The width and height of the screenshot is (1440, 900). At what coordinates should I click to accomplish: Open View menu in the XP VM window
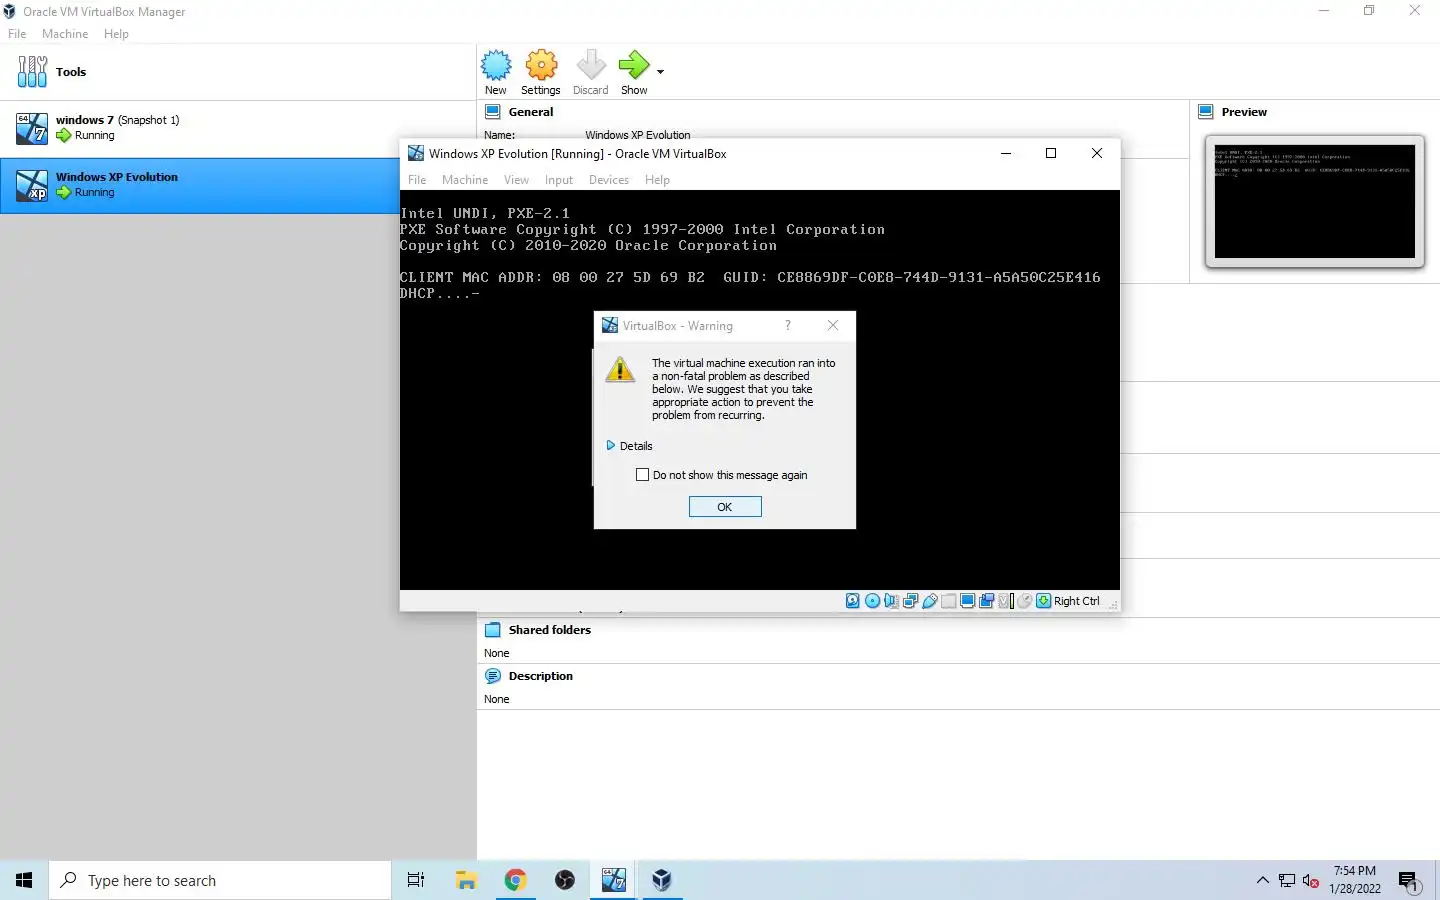pos(516,180)
